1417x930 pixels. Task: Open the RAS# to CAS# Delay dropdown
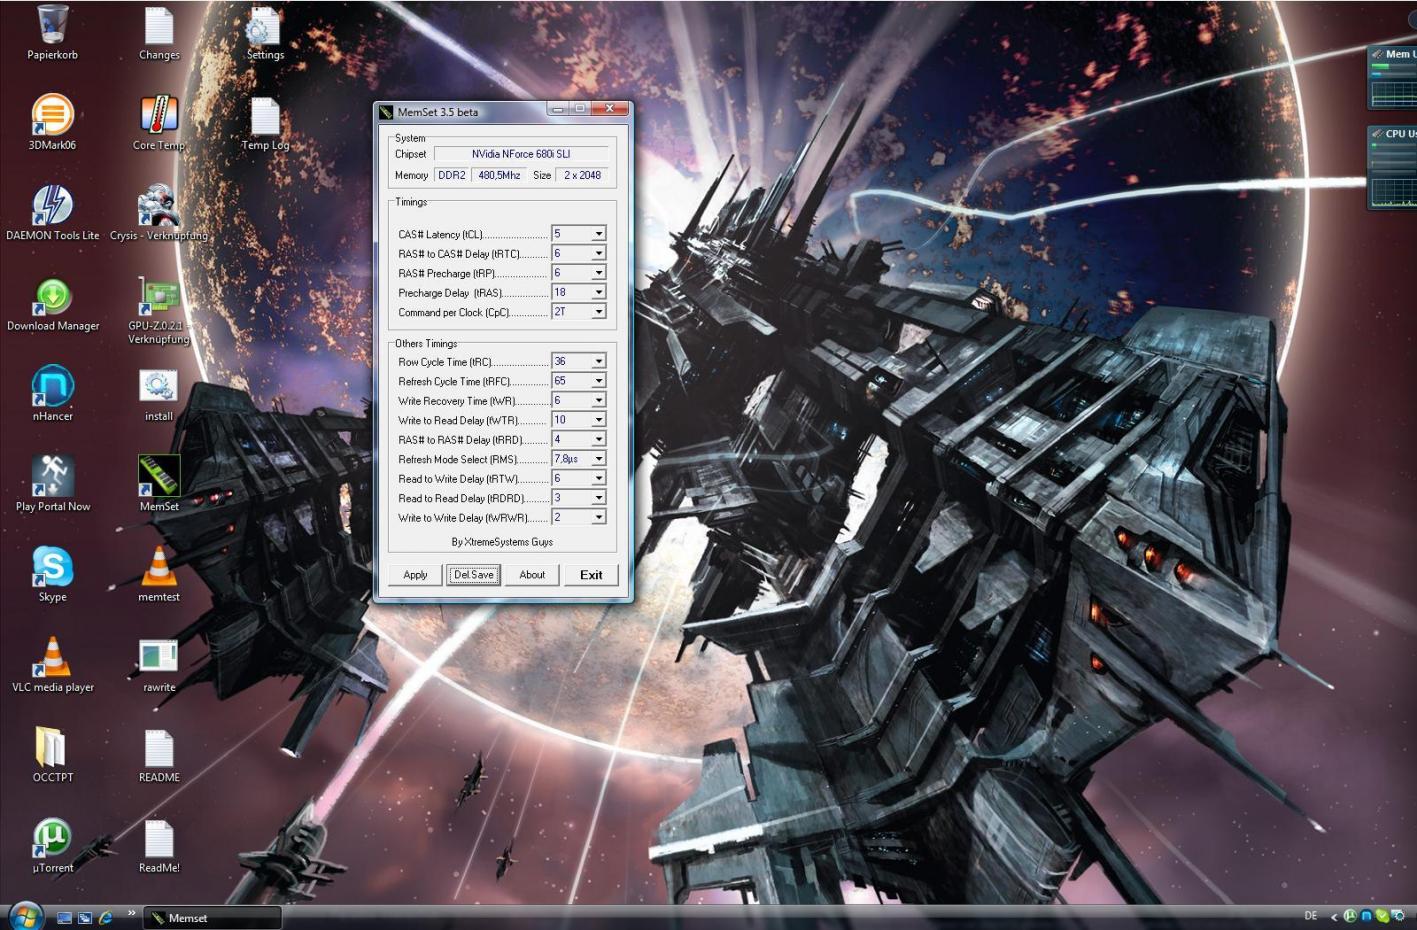[578, 253]
